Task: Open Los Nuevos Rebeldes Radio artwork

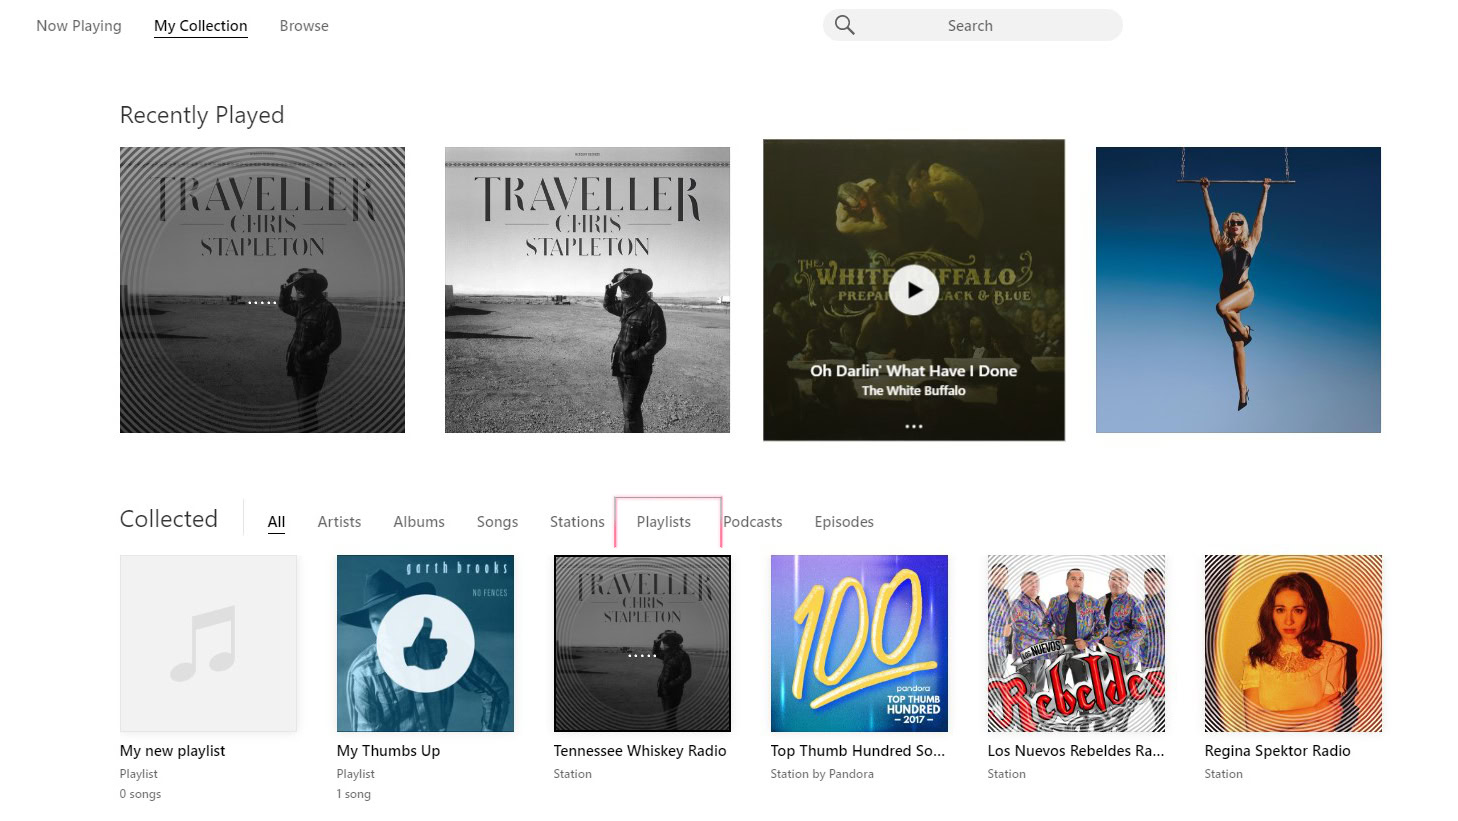Action: click(1076, 643)
